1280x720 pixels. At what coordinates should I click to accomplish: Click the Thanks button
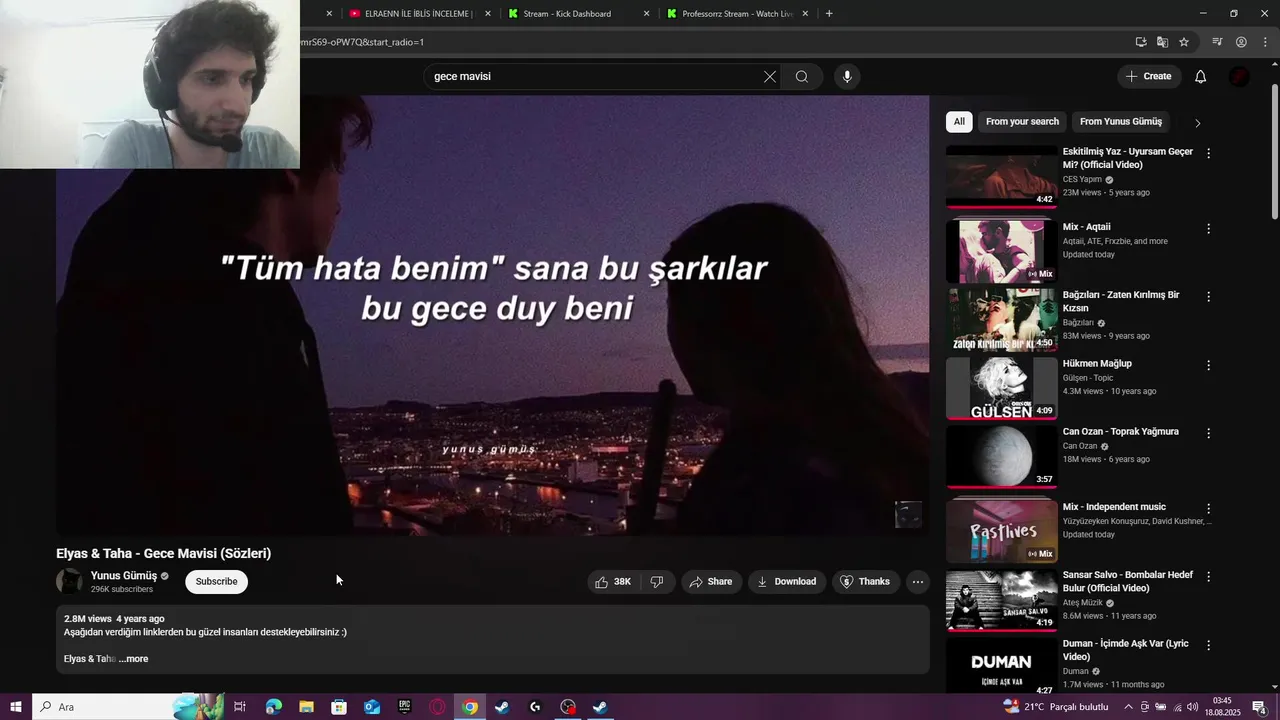click(865, 582)
